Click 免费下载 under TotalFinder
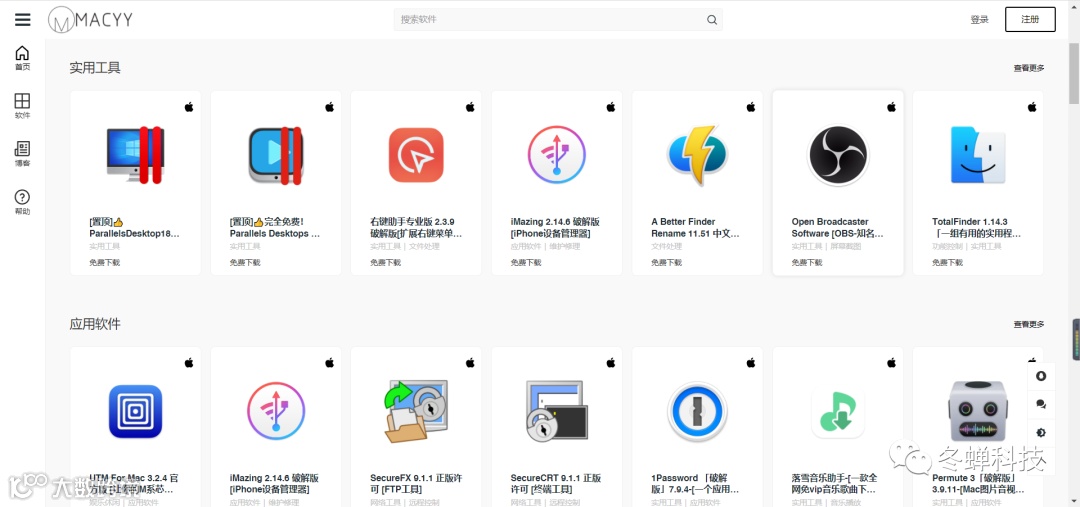Screen dimensions: 1080x507 (947, 262)
